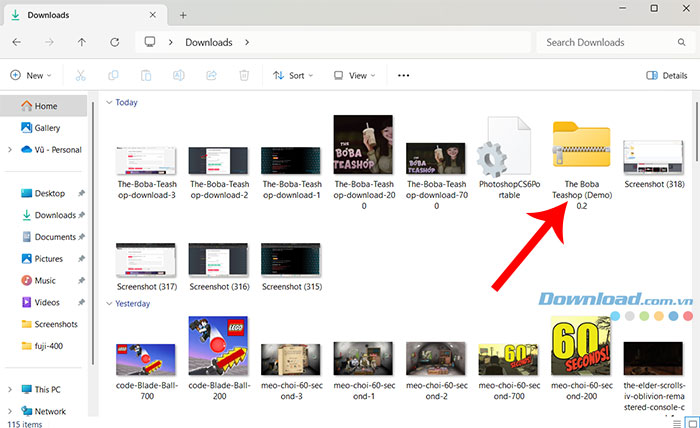
Task: Toggle the Details pane
Action: point(667,75)
